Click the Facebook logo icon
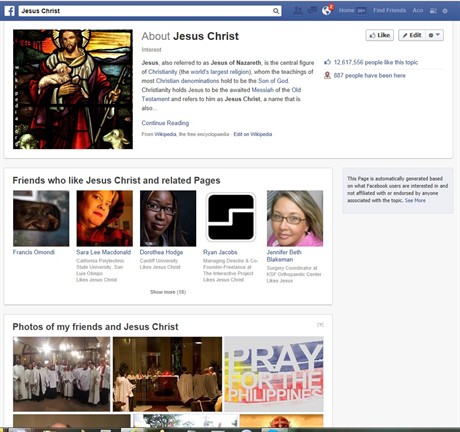 (x=10, y=11)
